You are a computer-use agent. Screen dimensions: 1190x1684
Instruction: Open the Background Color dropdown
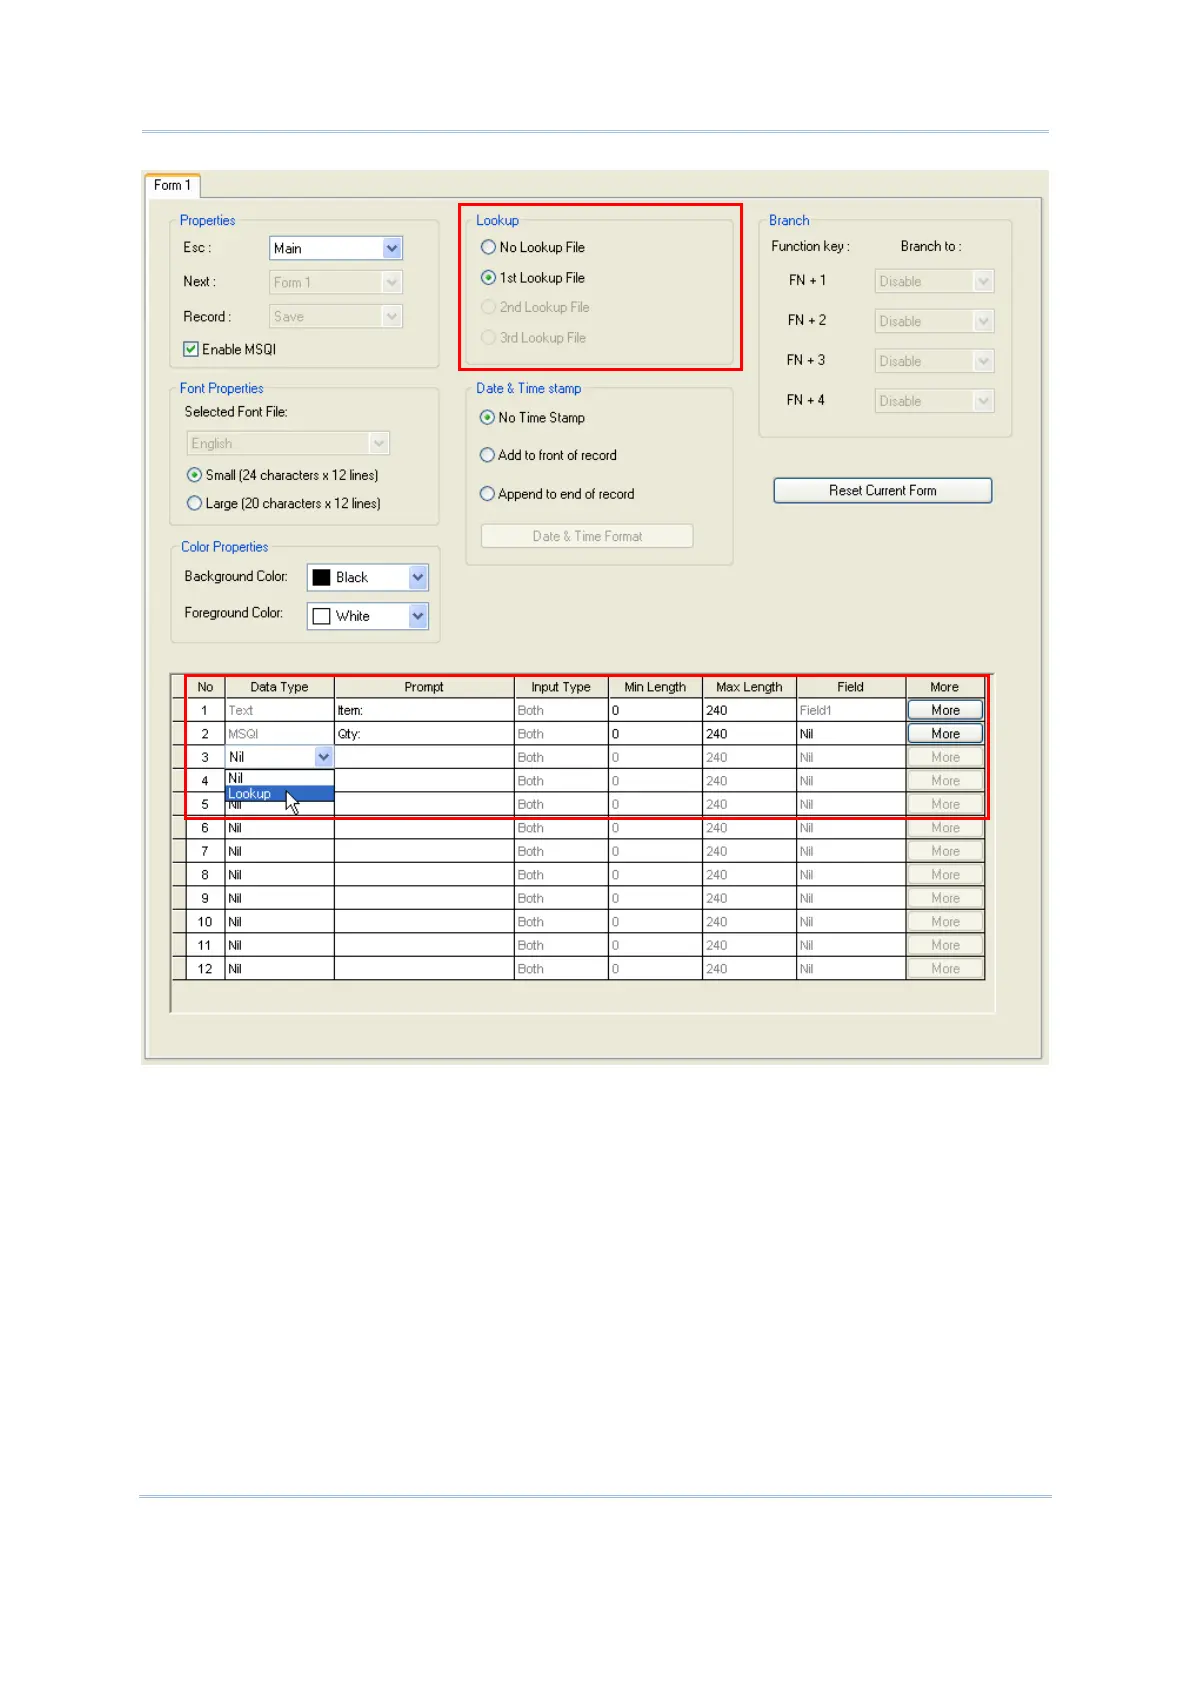pos(368,577)
